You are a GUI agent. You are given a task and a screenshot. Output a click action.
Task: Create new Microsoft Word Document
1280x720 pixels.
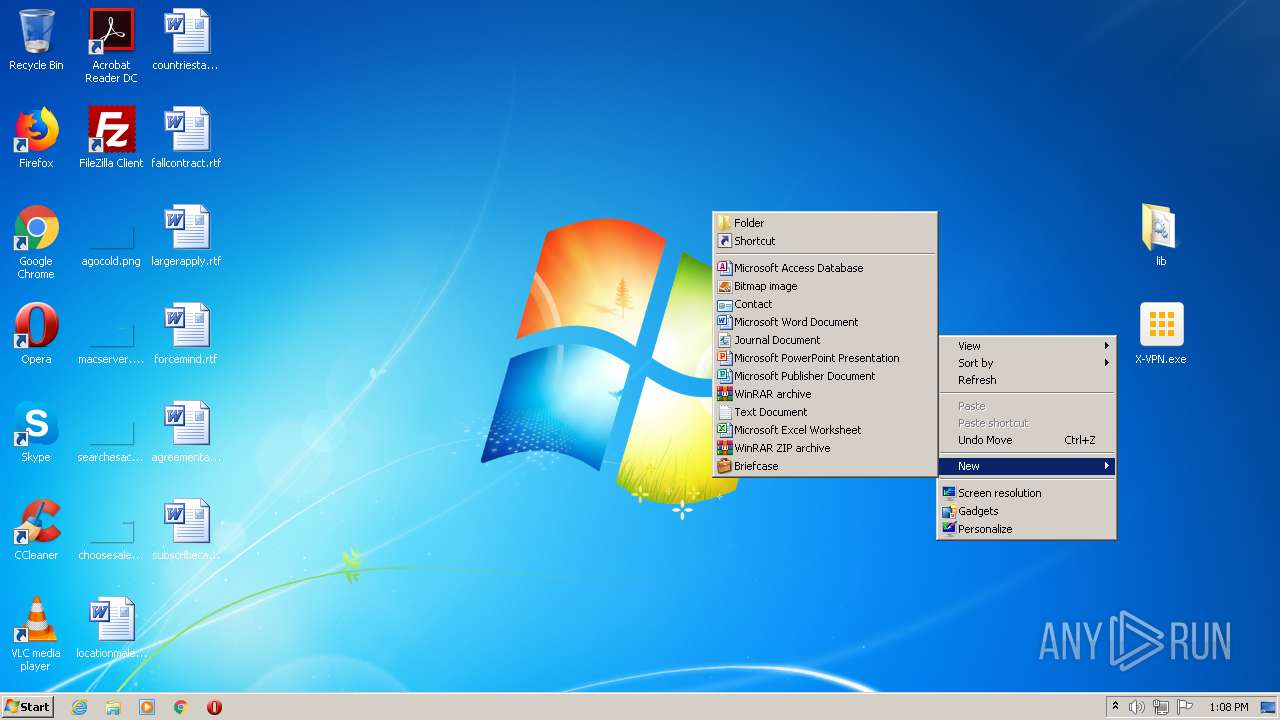point(825,322)
